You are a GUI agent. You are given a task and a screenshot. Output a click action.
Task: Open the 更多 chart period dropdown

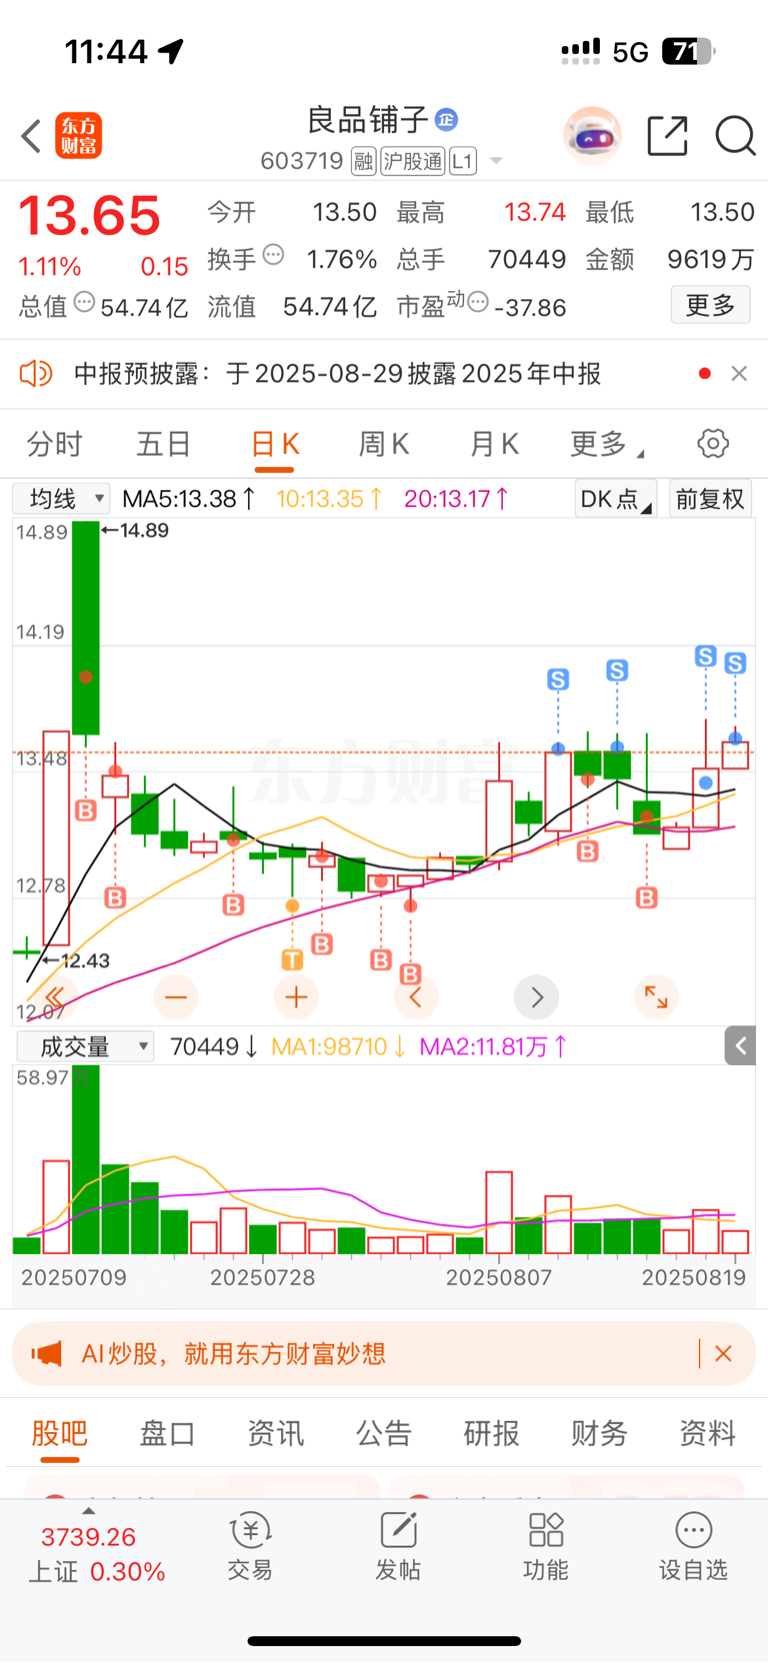607,444
